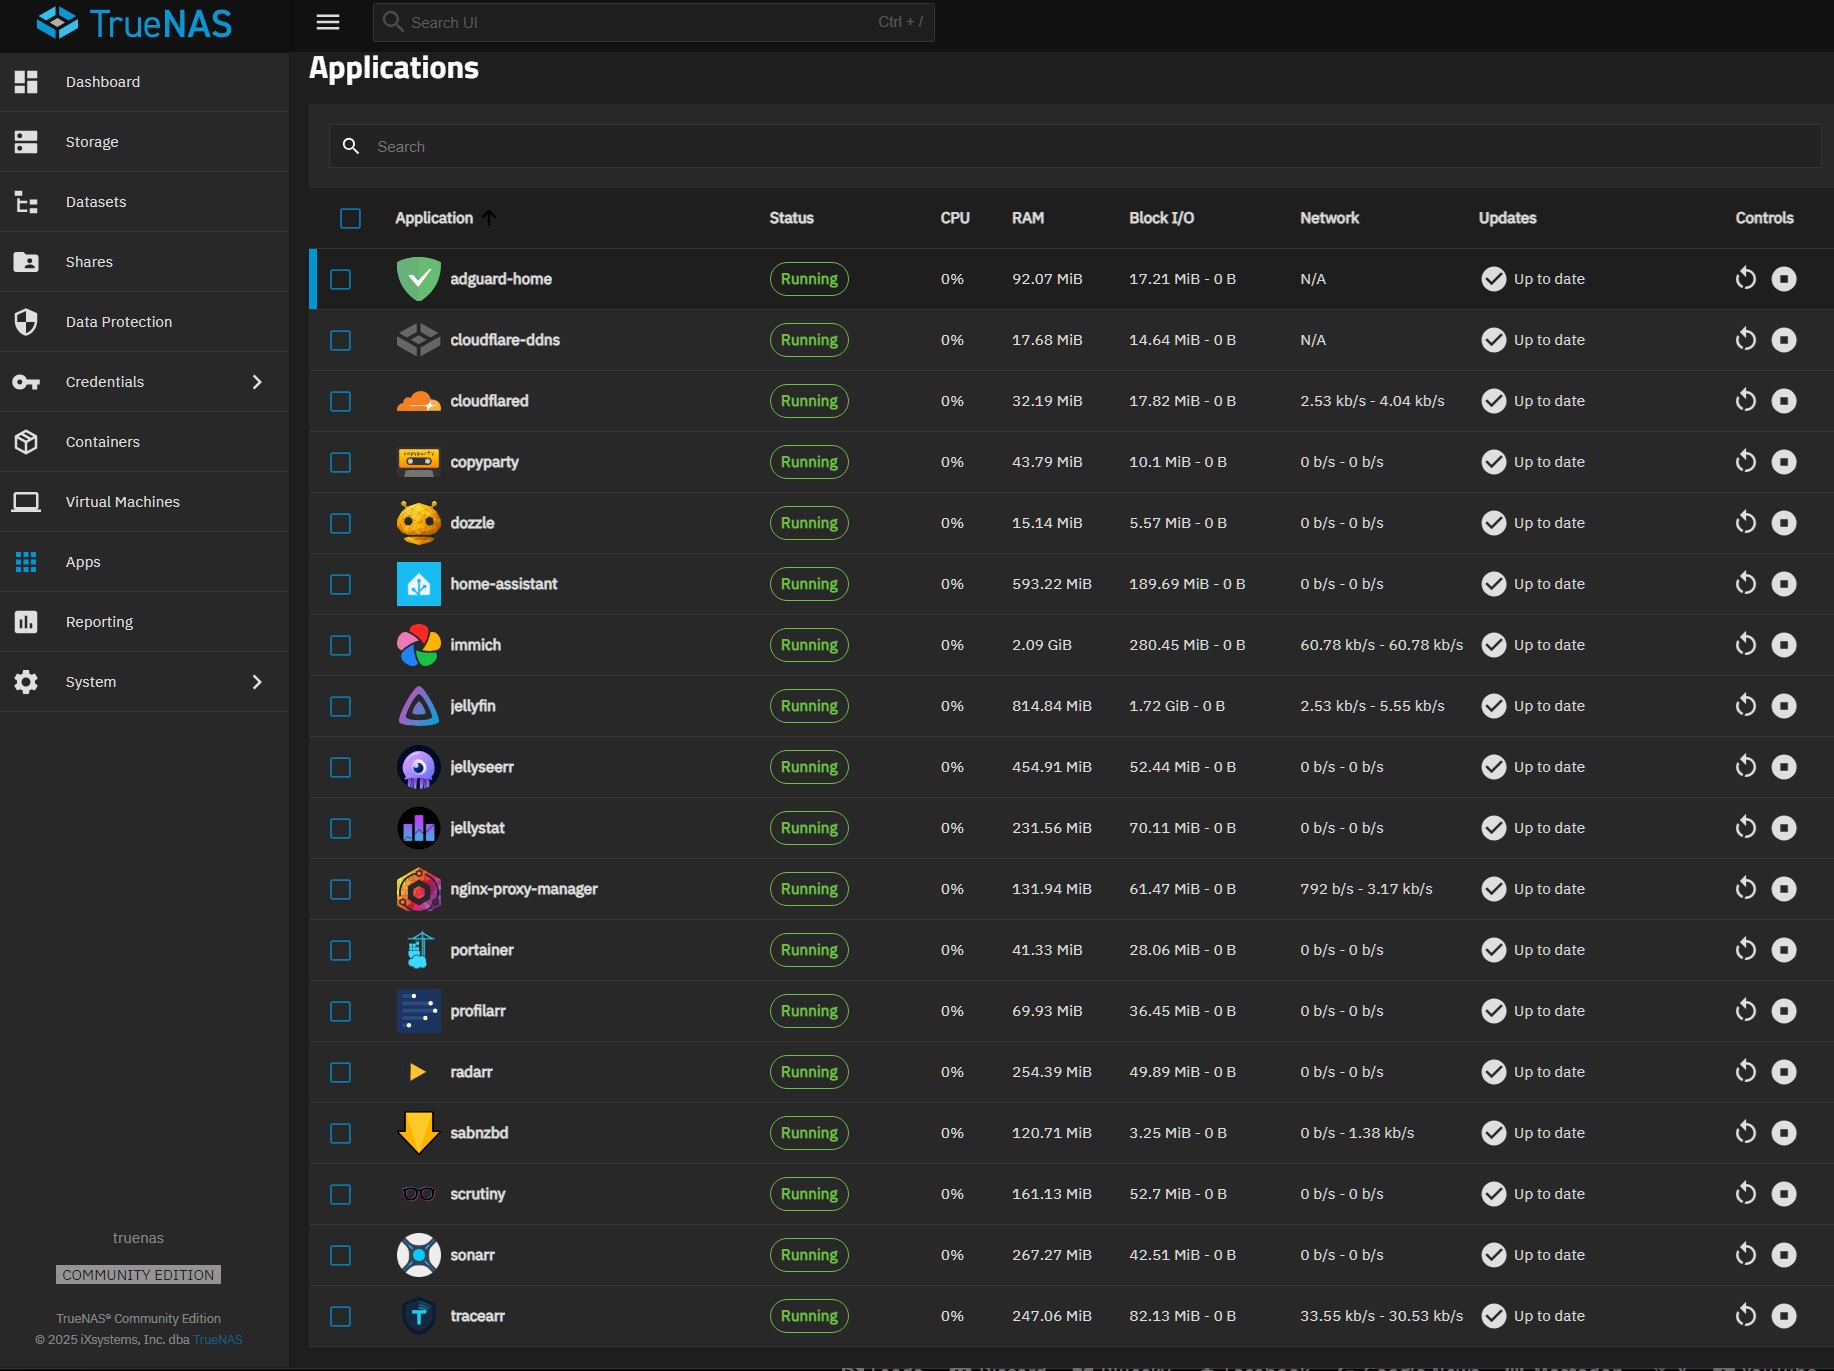Open the Containers page
Viewport: 1834px width, 1371px height.
[144, 442]
